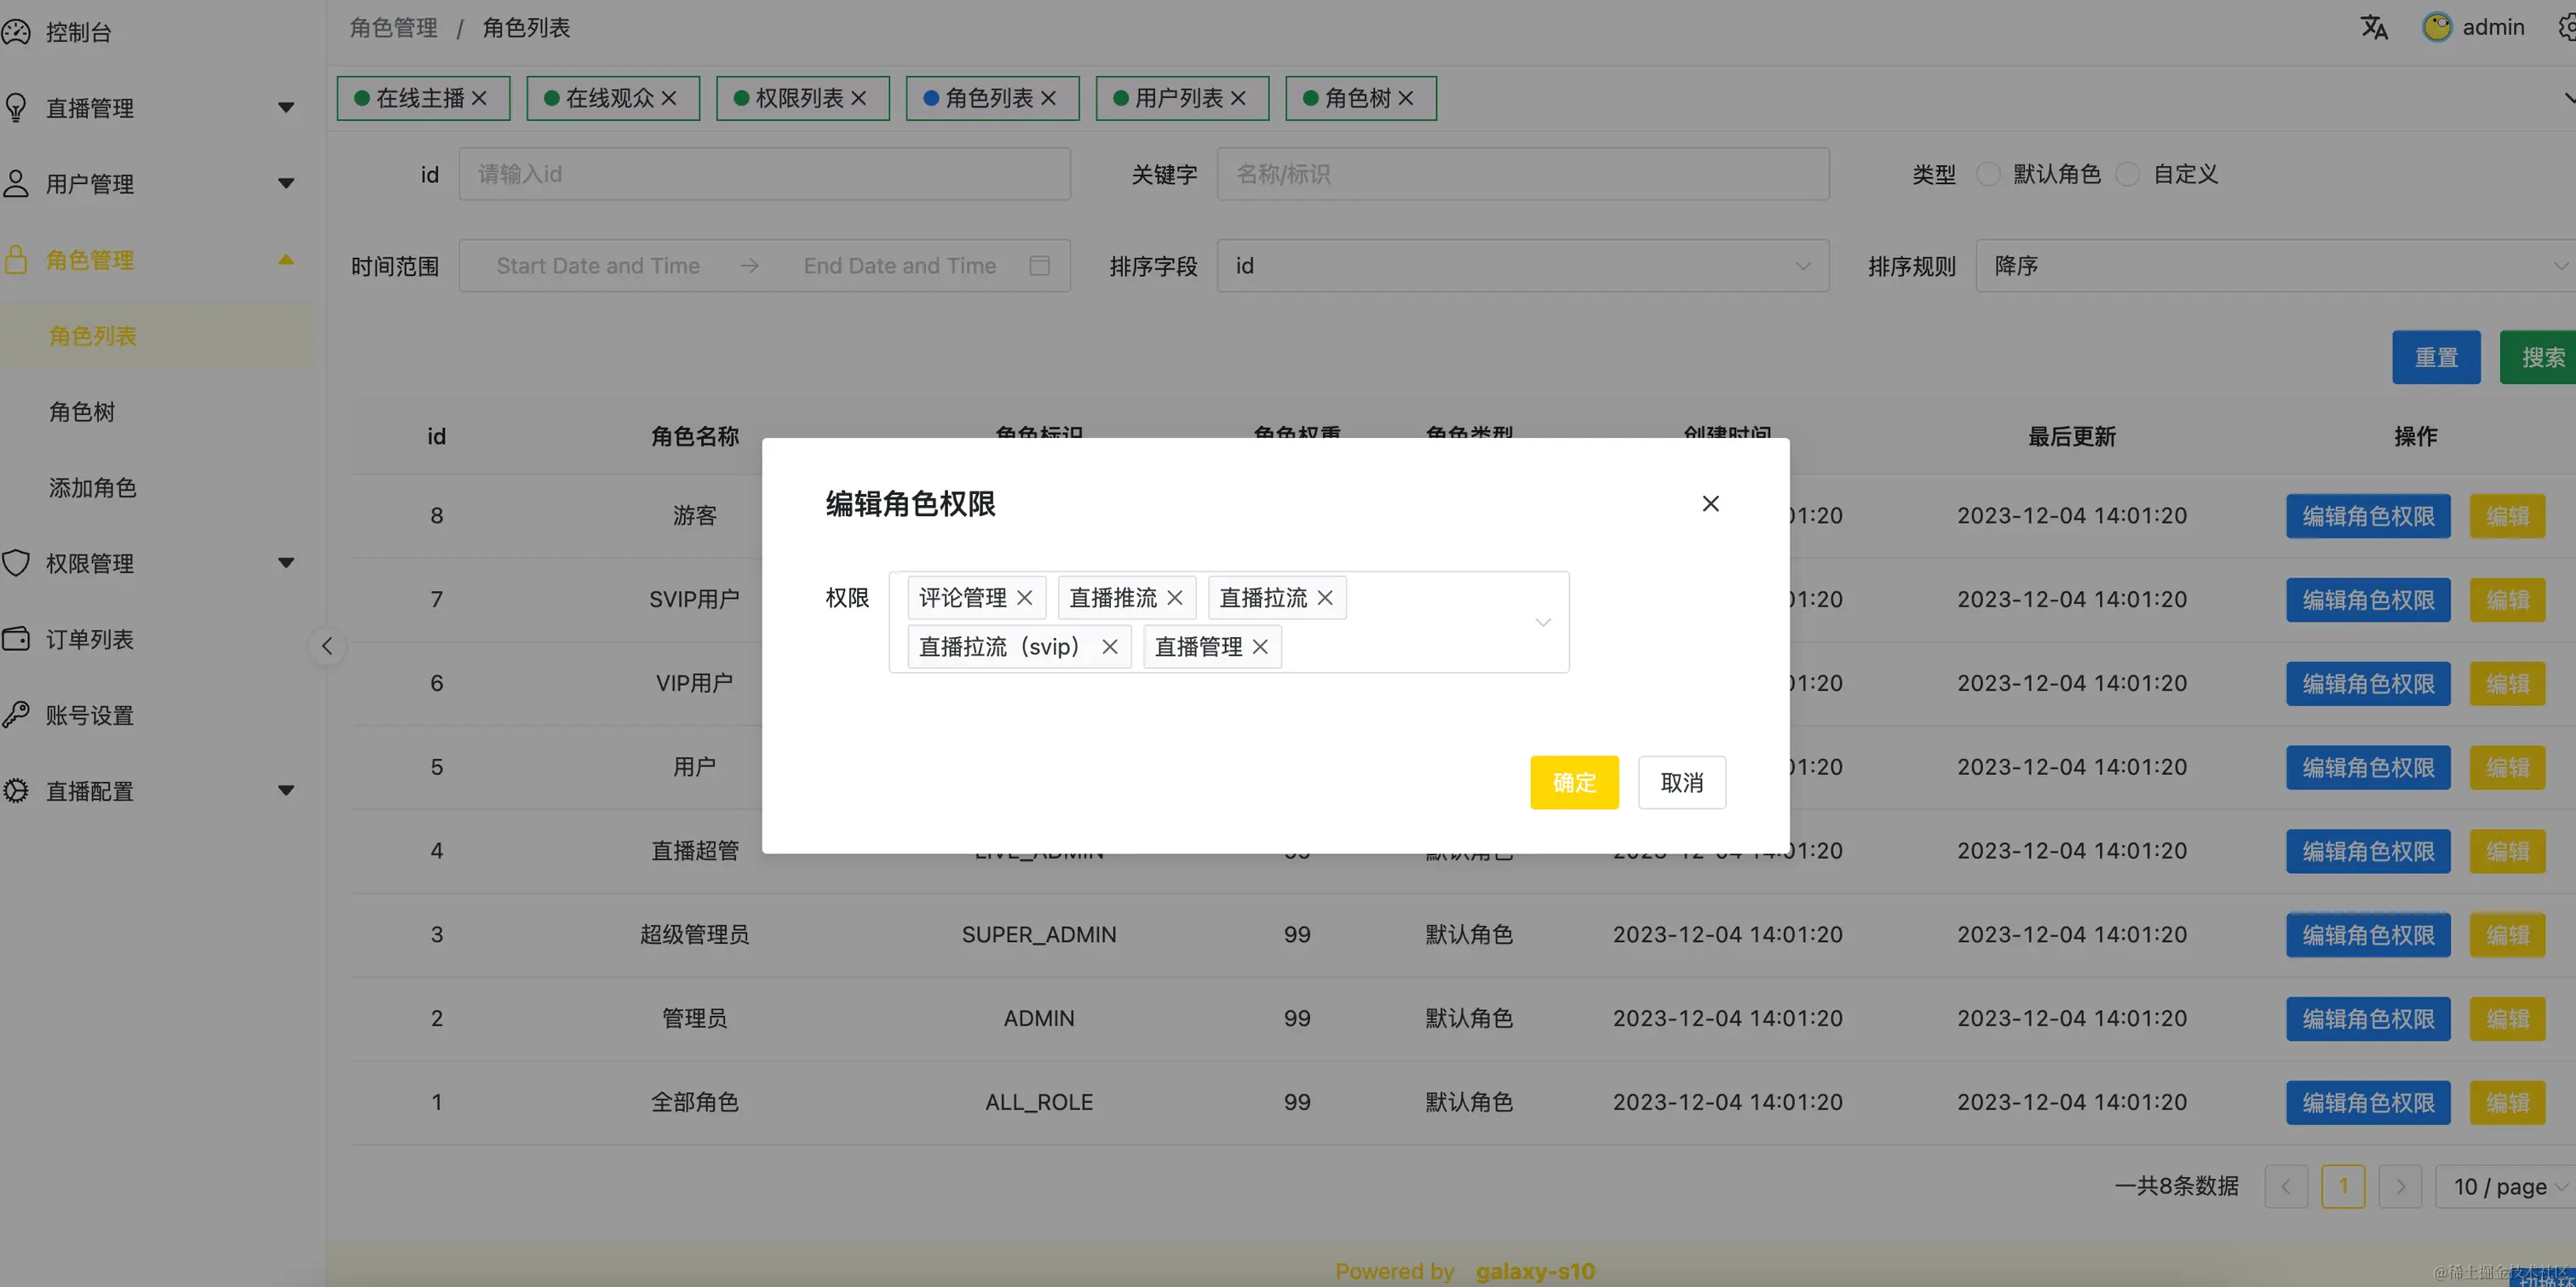Click the admin avatar icon
The image size is (2576, 1287).
(2437, 27)
